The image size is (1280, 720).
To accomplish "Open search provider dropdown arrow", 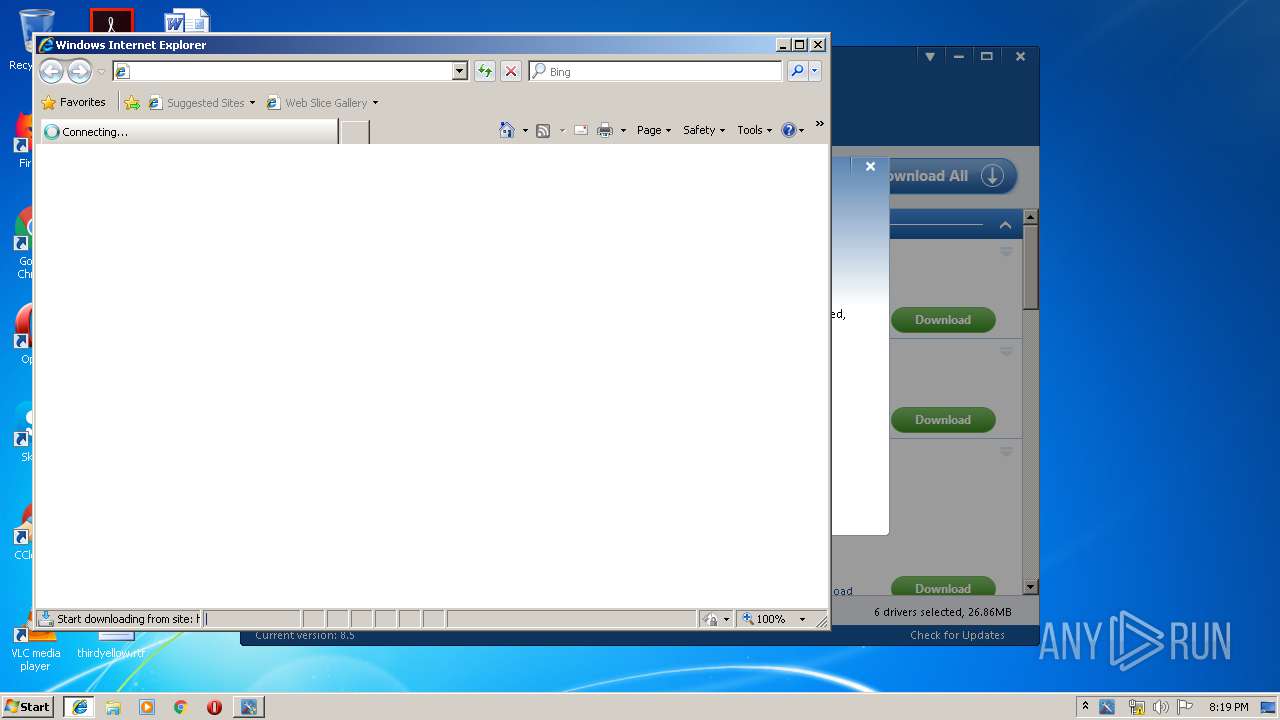I will (x=815, y=71).
